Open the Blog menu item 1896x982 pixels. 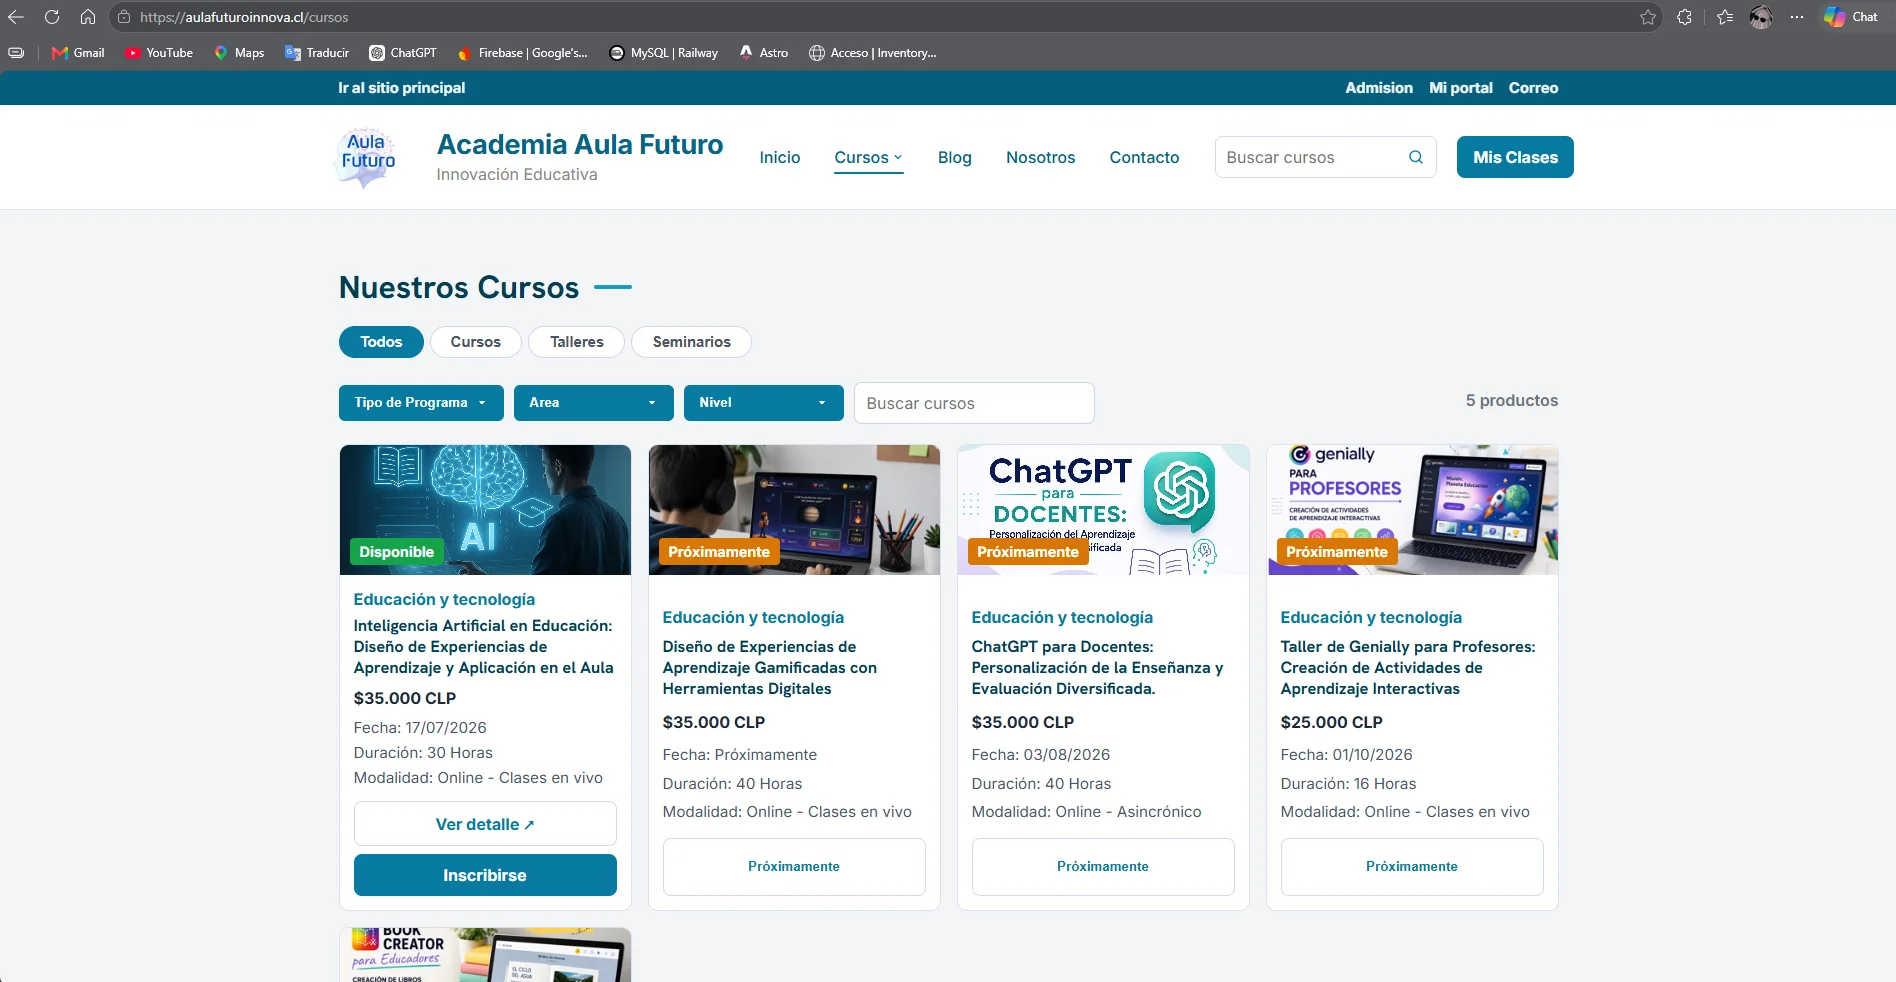(x=954, y=157)
